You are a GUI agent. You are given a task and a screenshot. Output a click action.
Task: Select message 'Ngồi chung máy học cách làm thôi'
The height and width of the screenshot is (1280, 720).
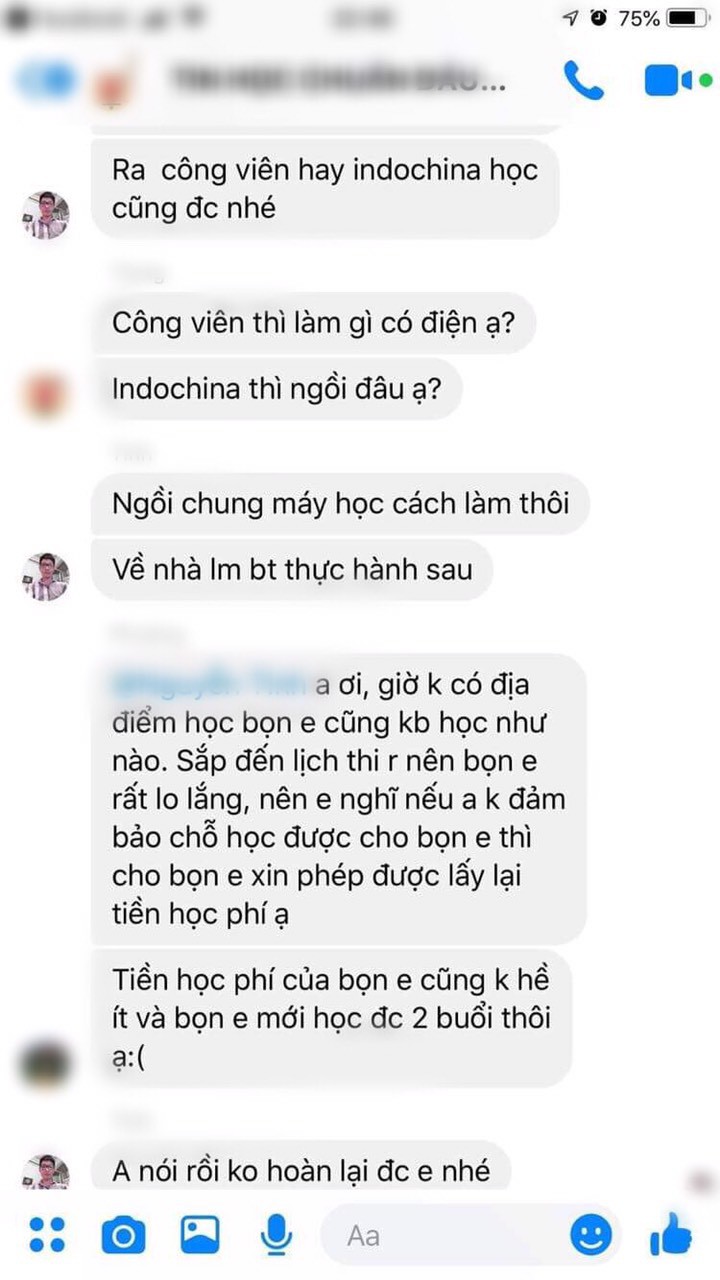[x=341, y=503]
